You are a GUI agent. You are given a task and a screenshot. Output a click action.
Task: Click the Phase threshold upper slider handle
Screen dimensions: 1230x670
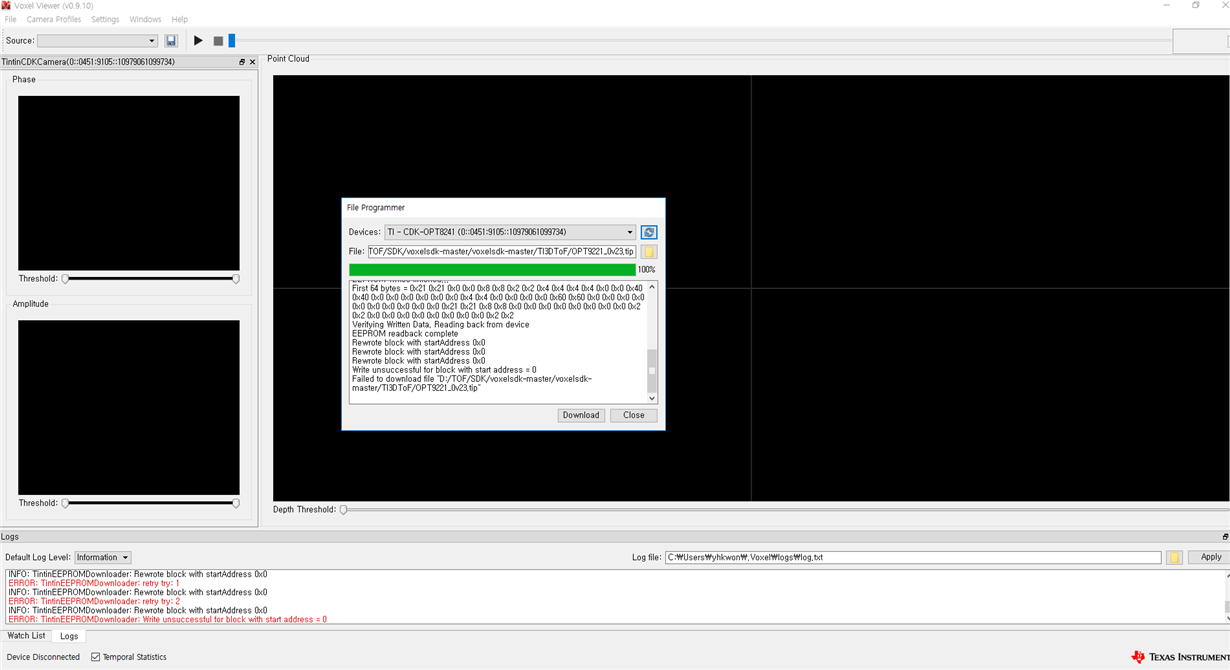236,279
